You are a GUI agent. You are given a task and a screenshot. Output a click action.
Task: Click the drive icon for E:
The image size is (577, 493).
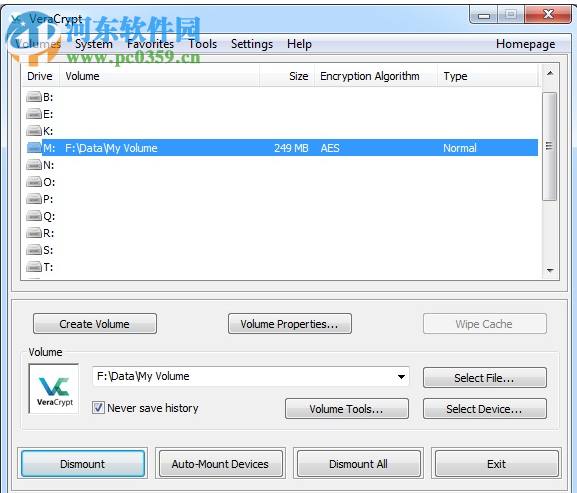pyautogui.click(x=34, y=114)
